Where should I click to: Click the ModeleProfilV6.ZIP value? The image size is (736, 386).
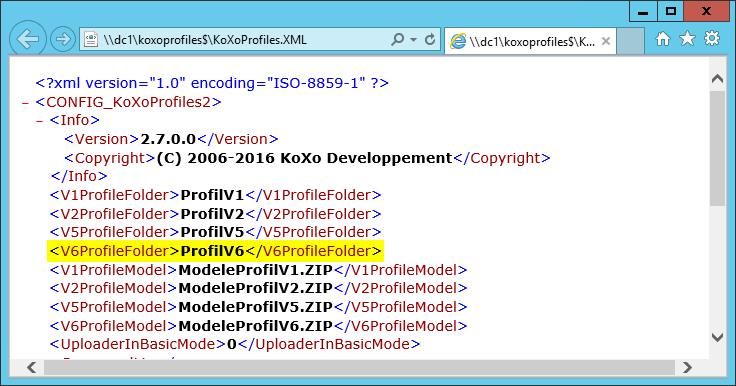click(255, 326)
